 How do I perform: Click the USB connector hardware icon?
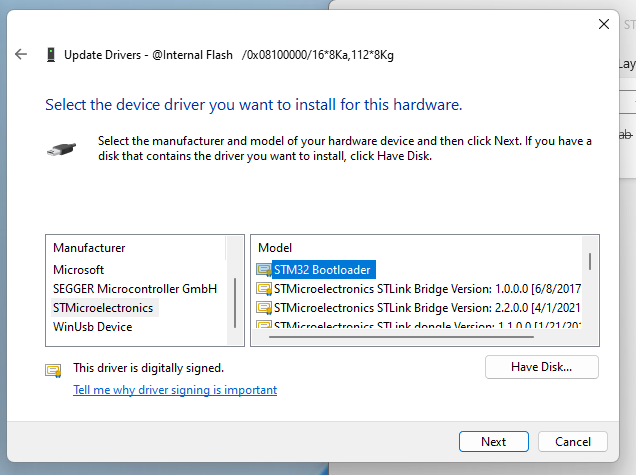click(61, 149)
